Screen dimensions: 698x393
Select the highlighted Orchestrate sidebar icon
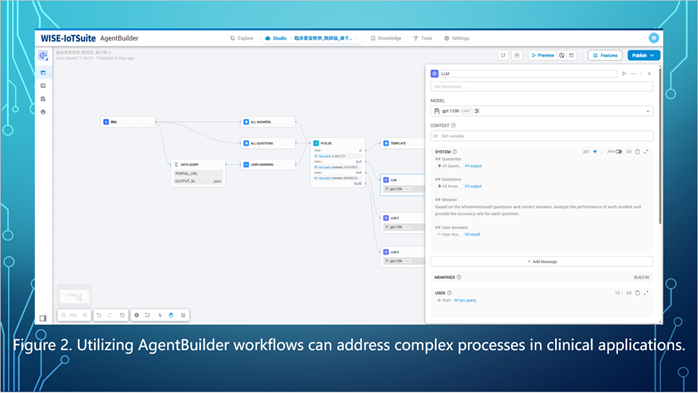coord(43,73)
